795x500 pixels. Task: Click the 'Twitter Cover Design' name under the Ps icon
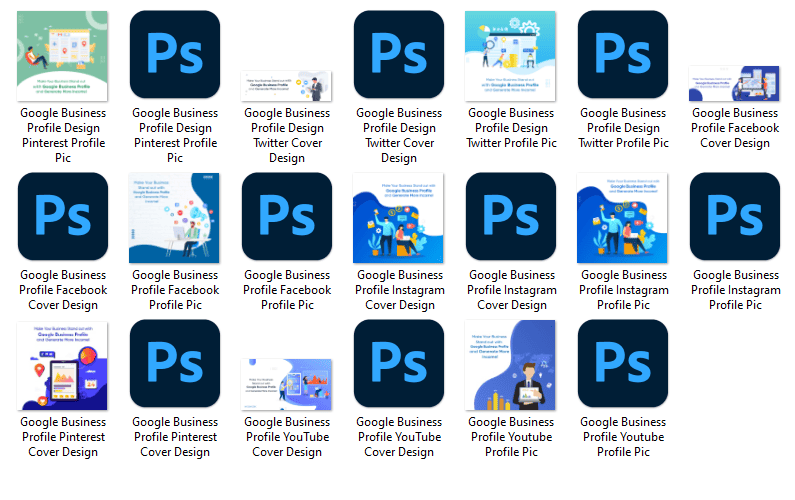[x=399, y=135]
